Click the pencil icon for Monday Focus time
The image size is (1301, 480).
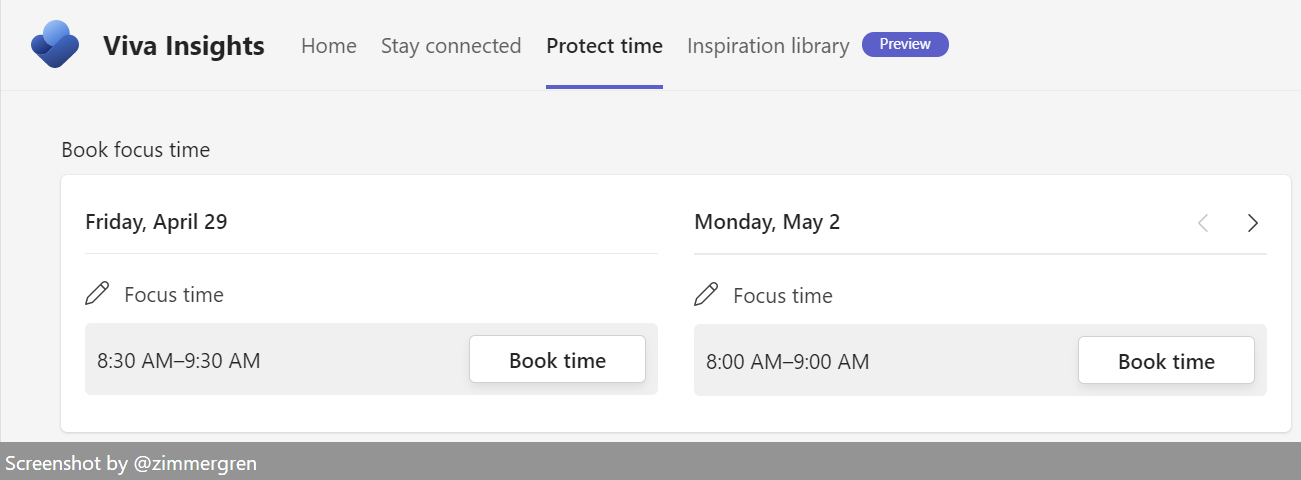[706, 294]
